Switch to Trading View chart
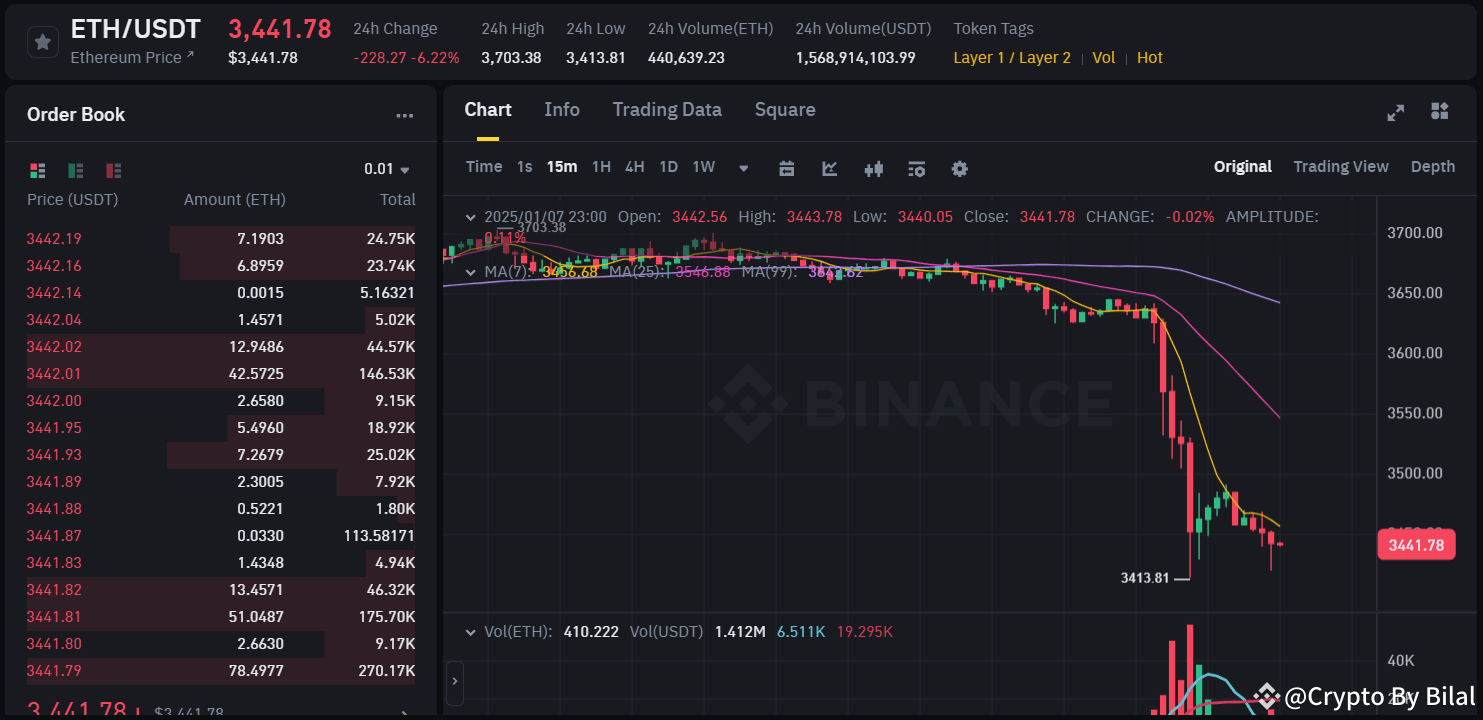The image size is (1483, 720). (x=1341, y=167)
